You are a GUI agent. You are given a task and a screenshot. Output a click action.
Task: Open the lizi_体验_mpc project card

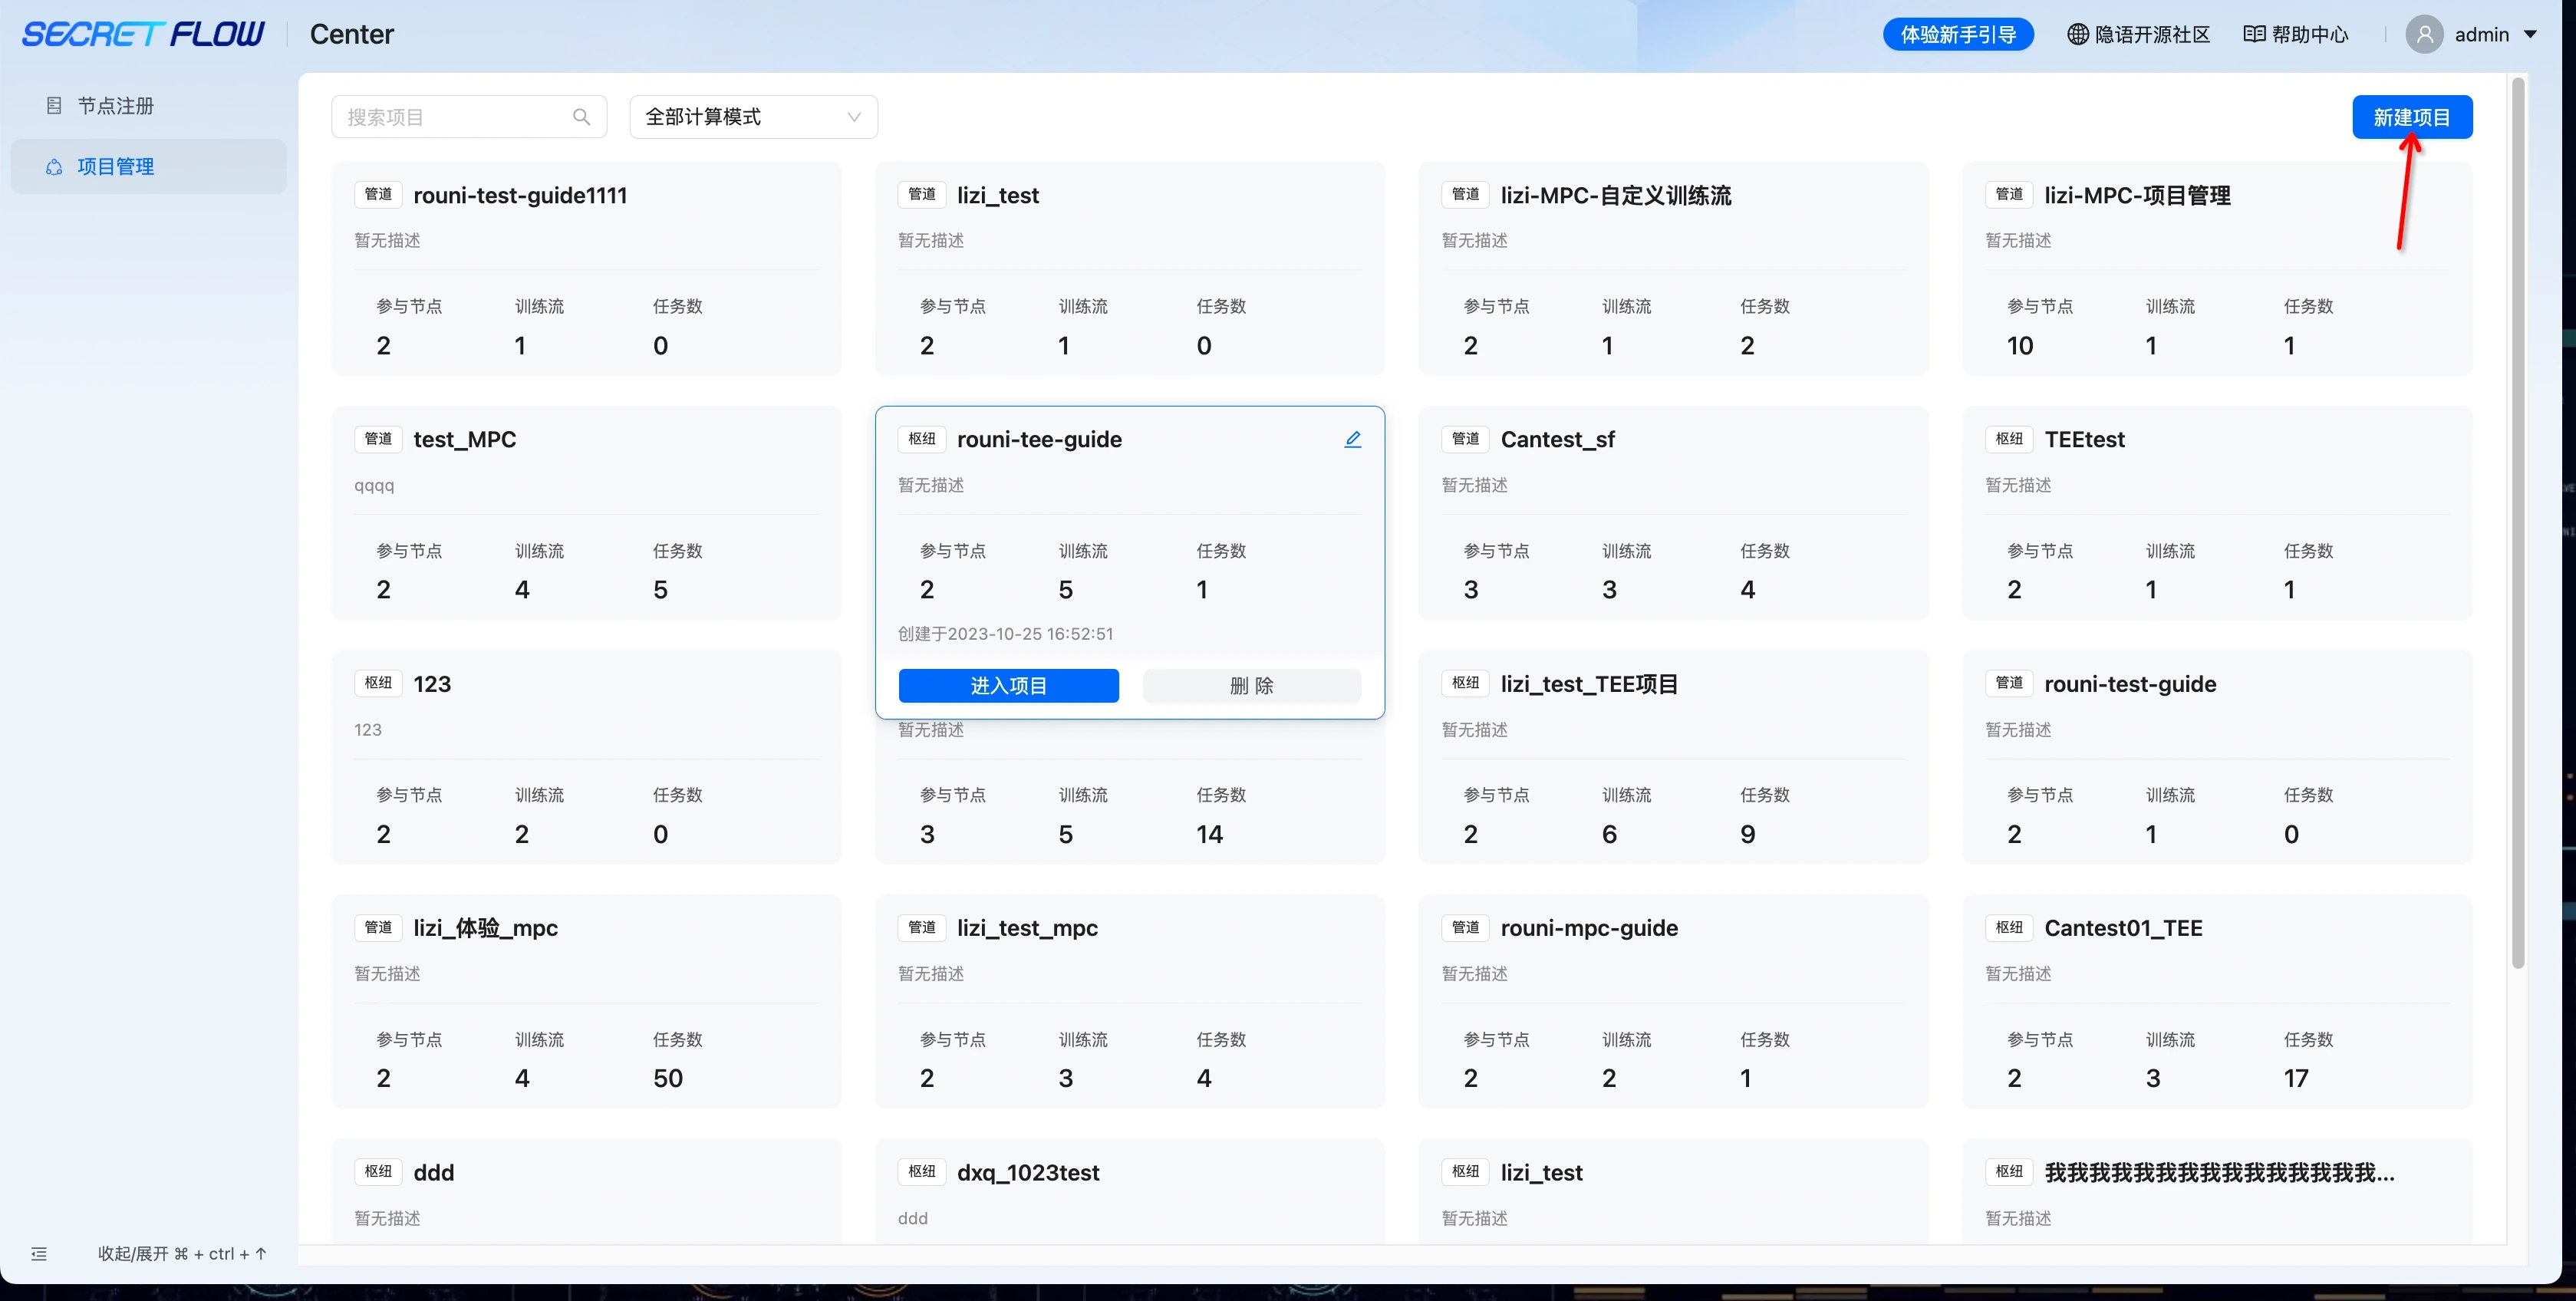coord(586,1001)
